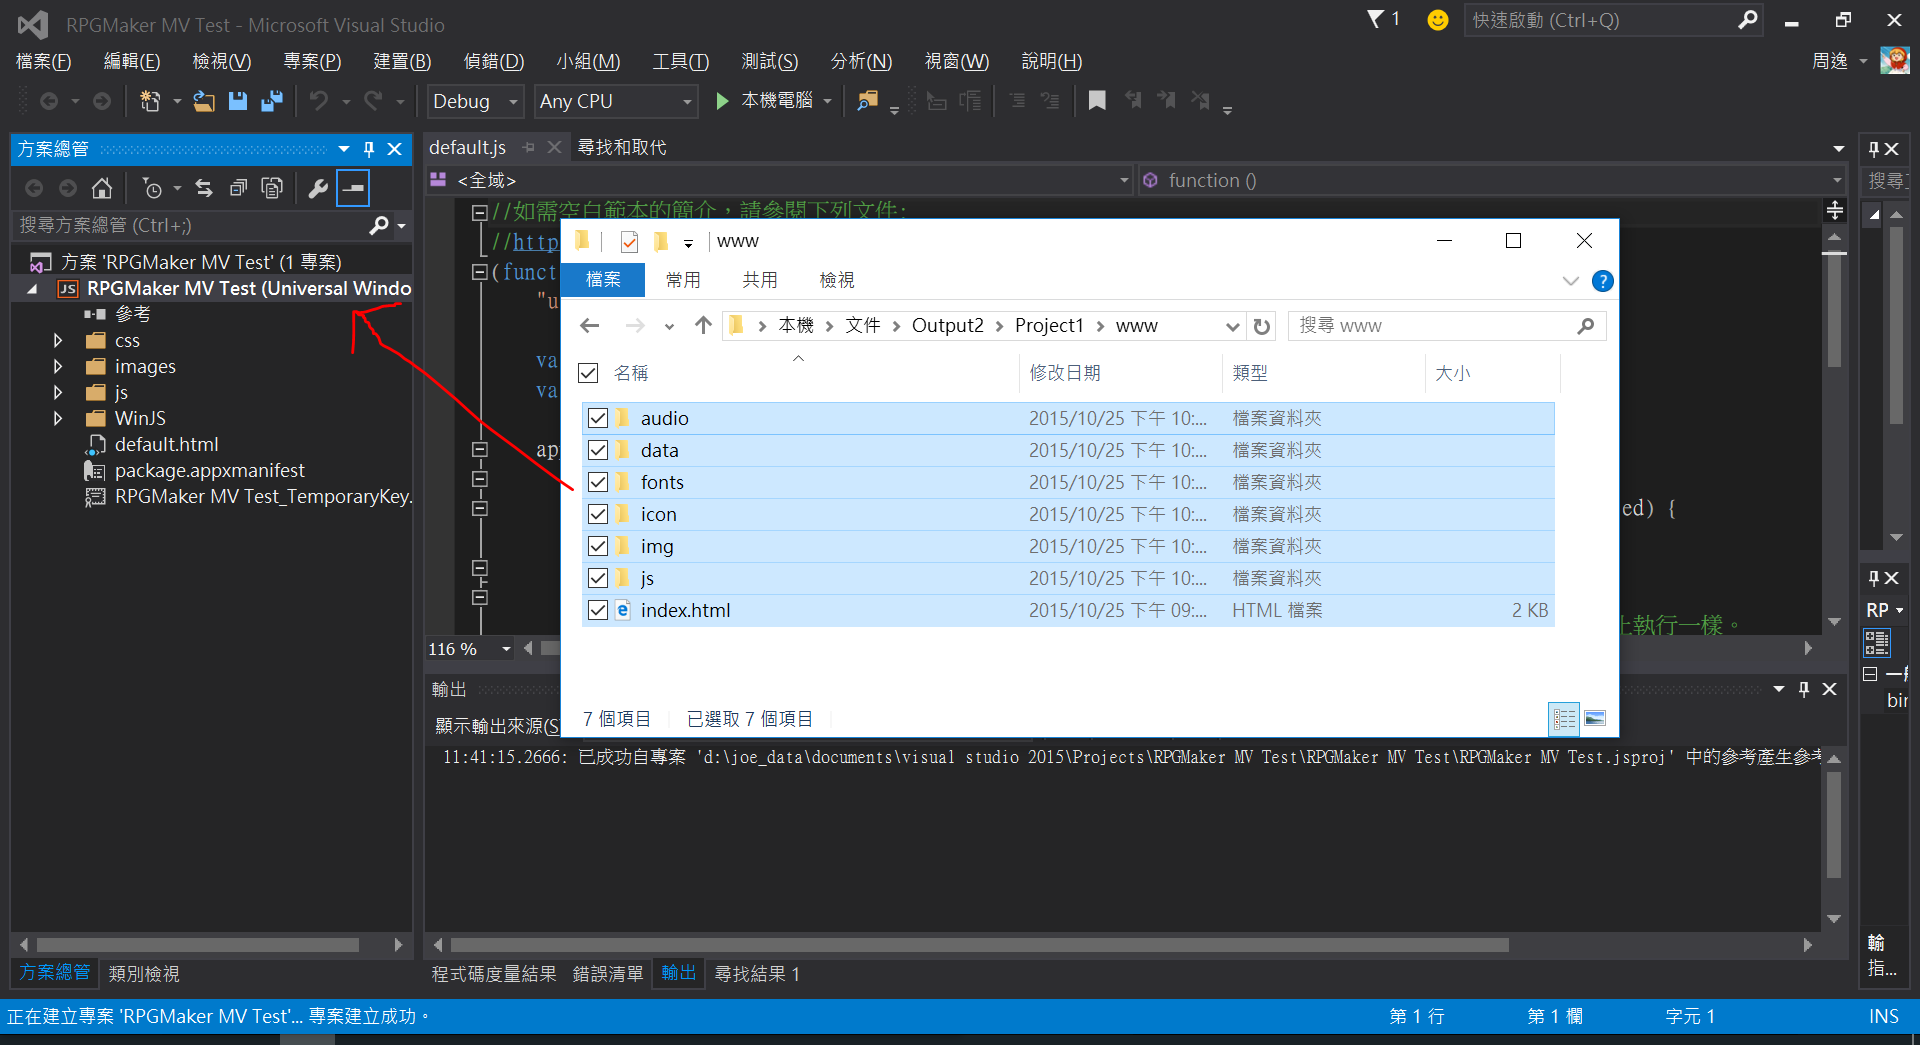This screenshot has width=1920, height=1045.
Task: Open the 工具(T) menu
Action: pos(681,61)
